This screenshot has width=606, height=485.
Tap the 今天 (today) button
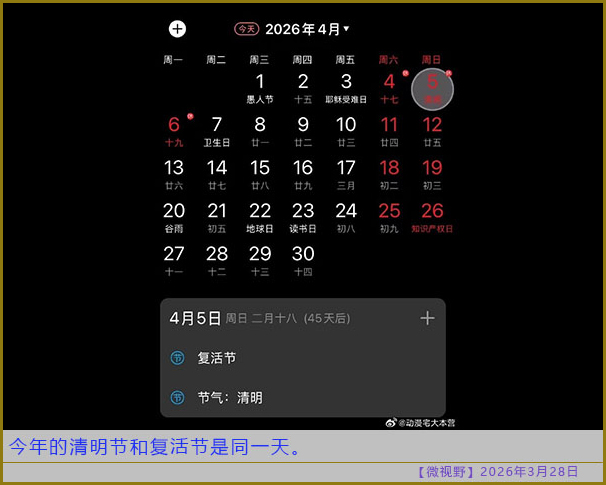pos(246,30)
